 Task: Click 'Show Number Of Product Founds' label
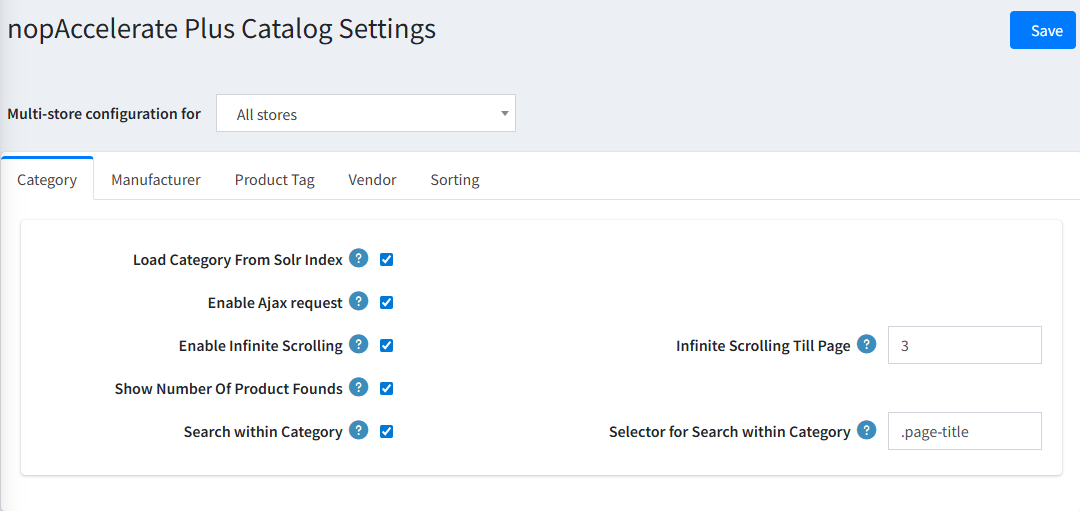229,388
